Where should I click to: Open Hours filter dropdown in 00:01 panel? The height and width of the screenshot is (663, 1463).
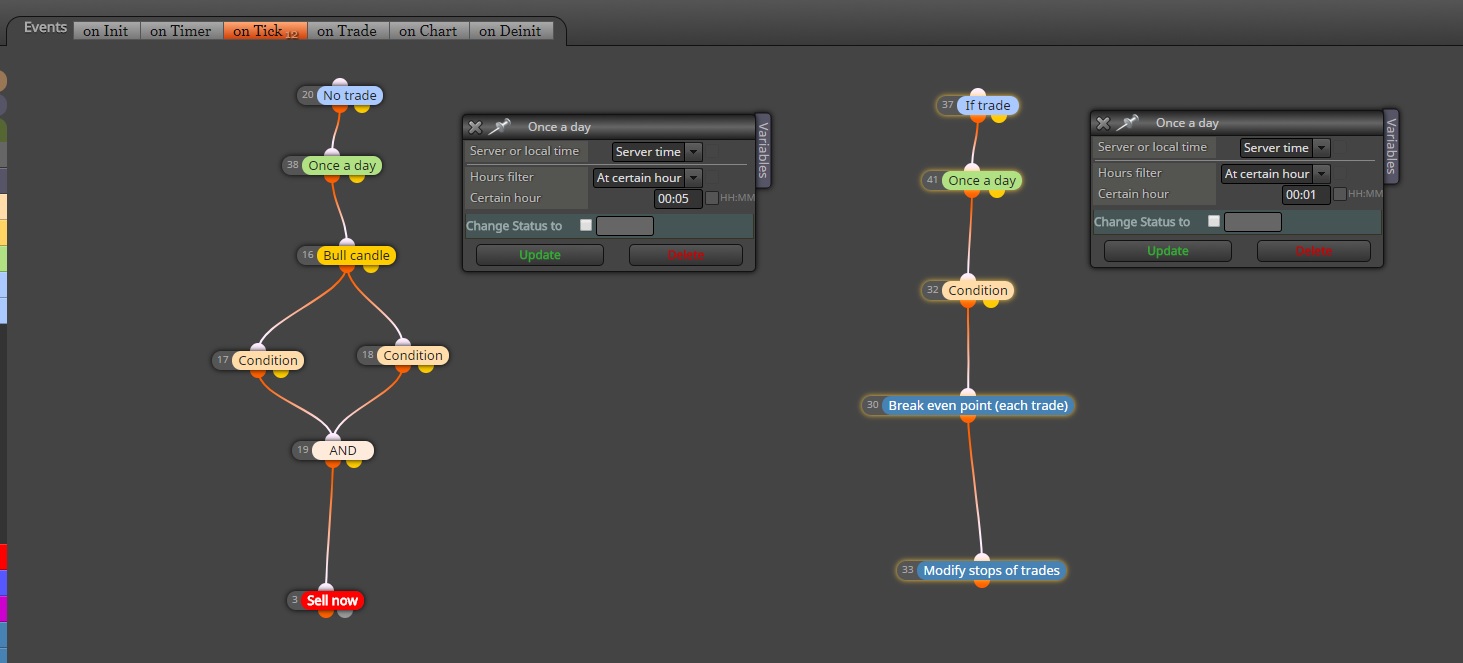click(x=1275, y=173)
